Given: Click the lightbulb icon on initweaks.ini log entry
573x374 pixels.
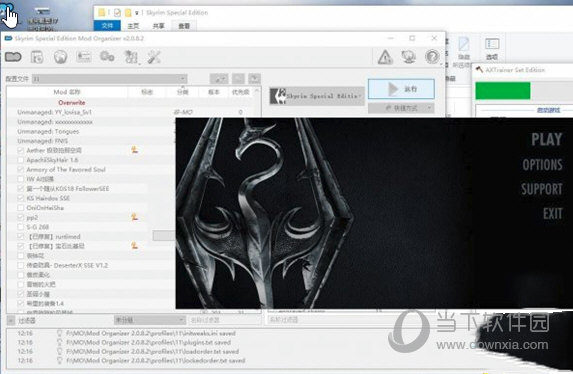Looking at the screenshot, I should 59,333.
